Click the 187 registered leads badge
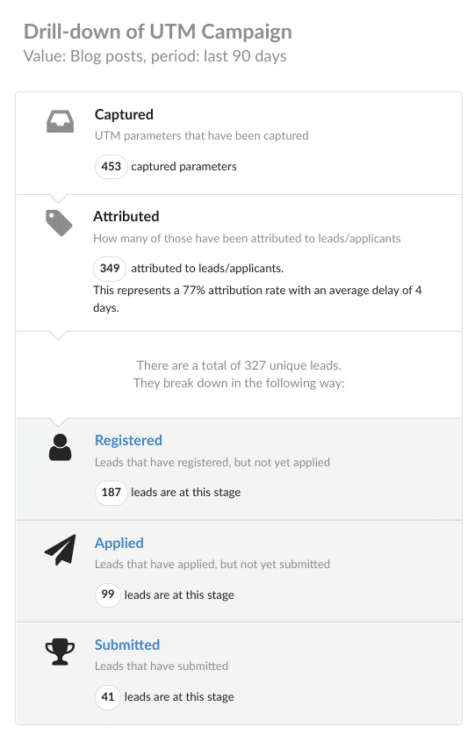 [x=111, y=492]
